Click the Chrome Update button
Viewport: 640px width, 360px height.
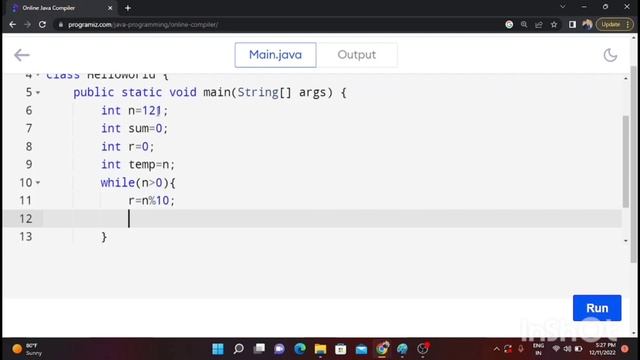pyautogui.click(x=615, y=24)
